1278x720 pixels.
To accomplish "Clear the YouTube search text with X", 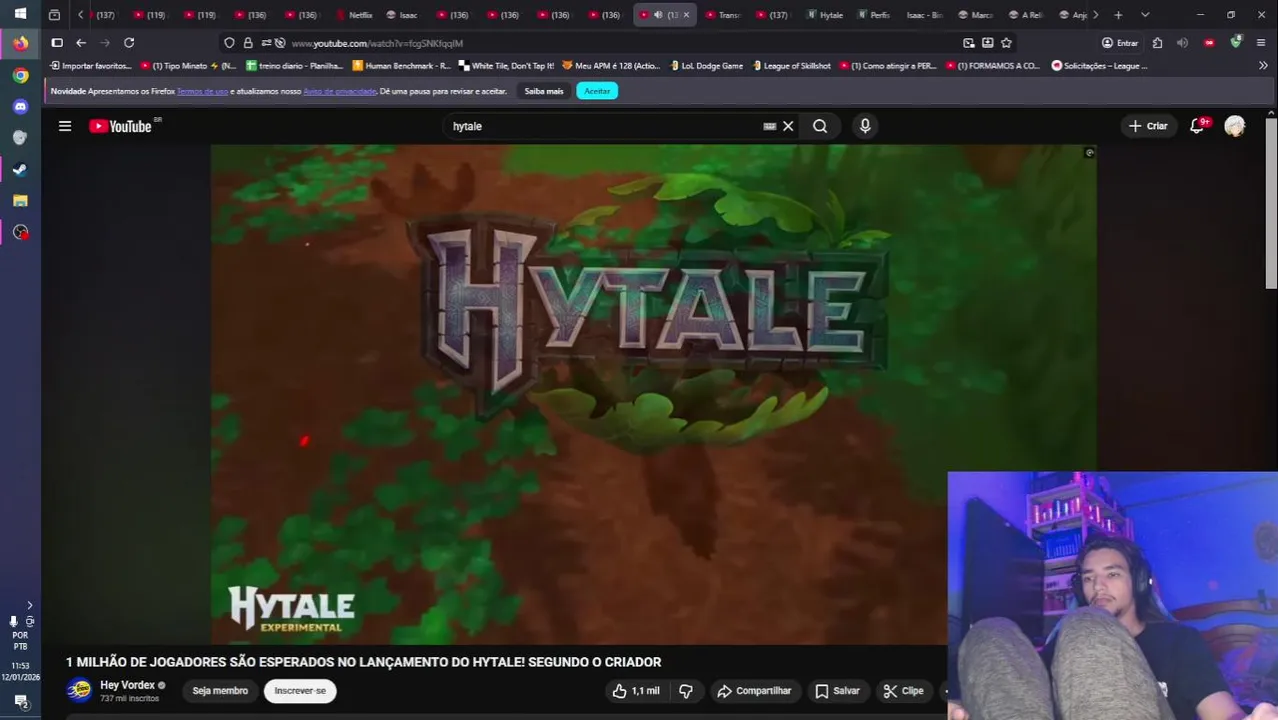I will (x=788, y=126).
